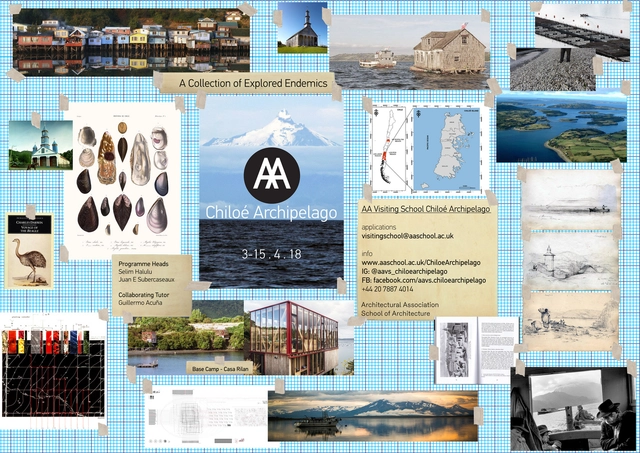
Task: Select the aerial archipelago islands photo
Action: click(x=561, y=127)
